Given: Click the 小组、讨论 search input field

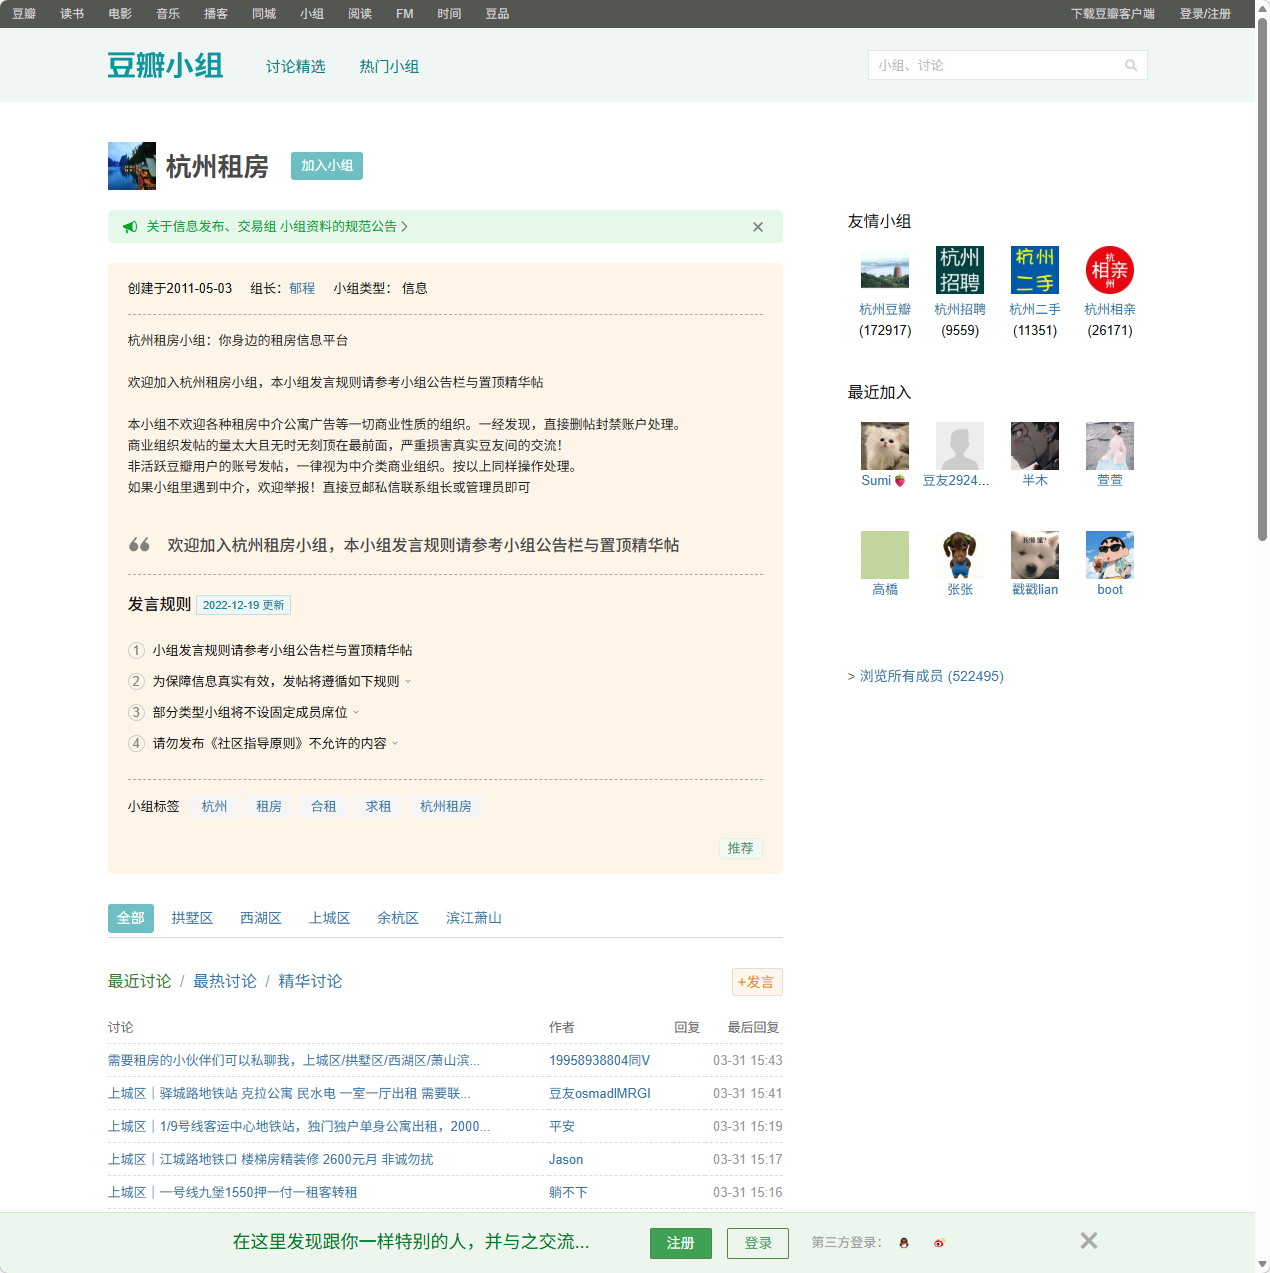Looking at the screenshot, I should pyautogui.click(x=990, y=64).
